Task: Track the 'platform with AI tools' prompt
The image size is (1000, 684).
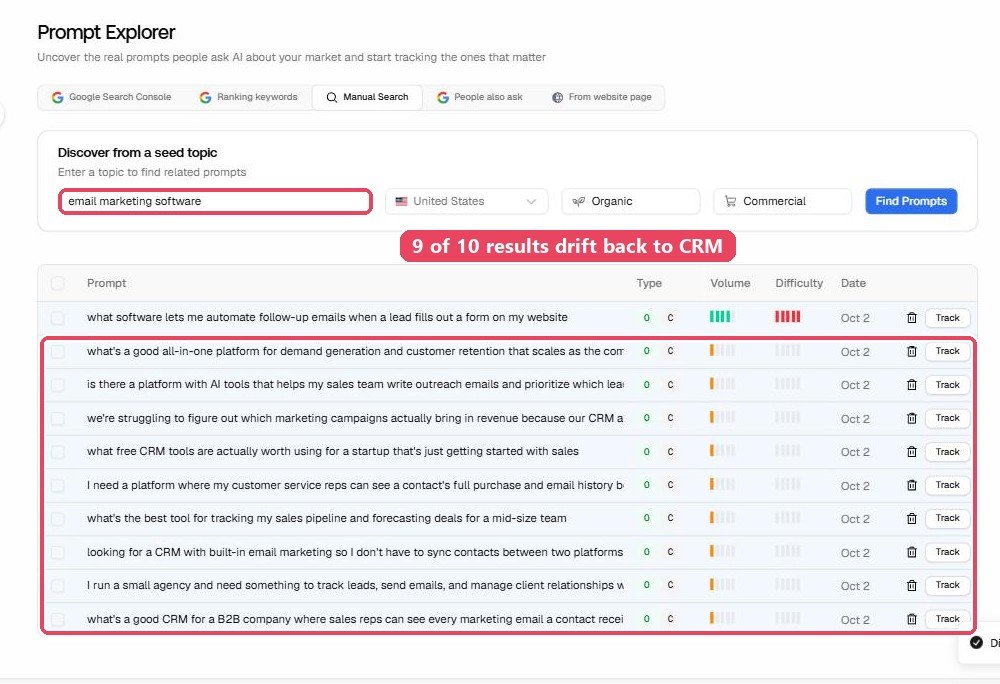Action: (947, 384)
